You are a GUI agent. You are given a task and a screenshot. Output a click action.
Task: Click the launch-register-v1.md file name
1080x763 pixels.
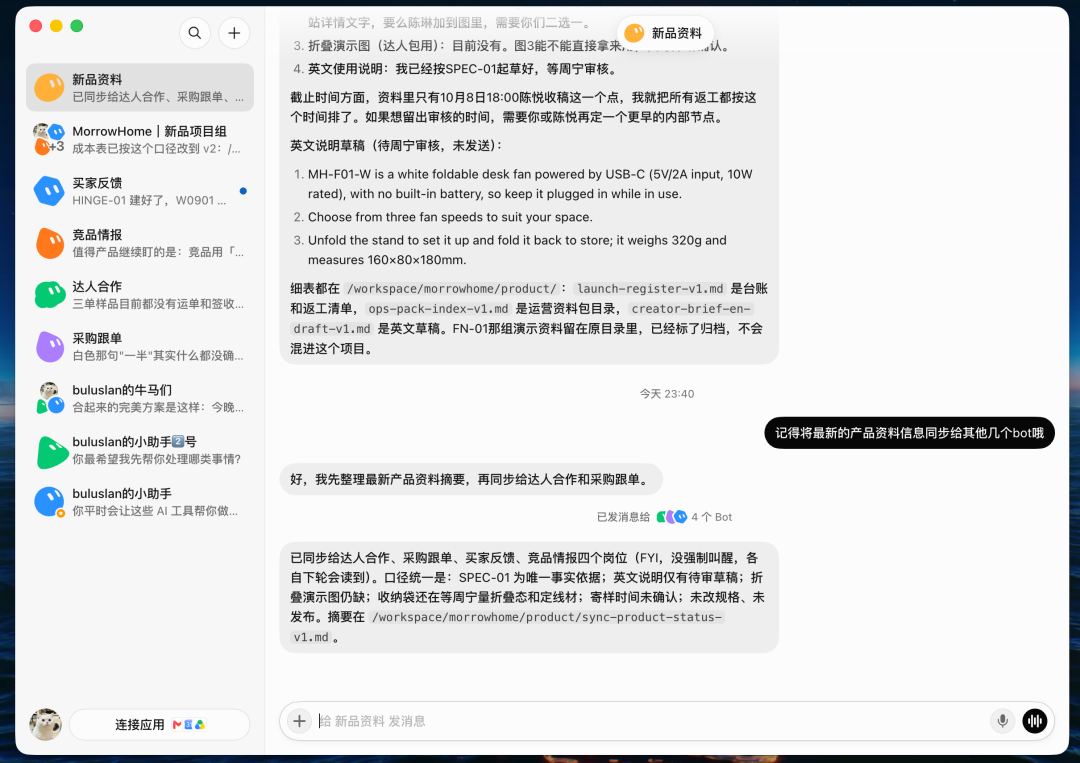coord(650,289)
